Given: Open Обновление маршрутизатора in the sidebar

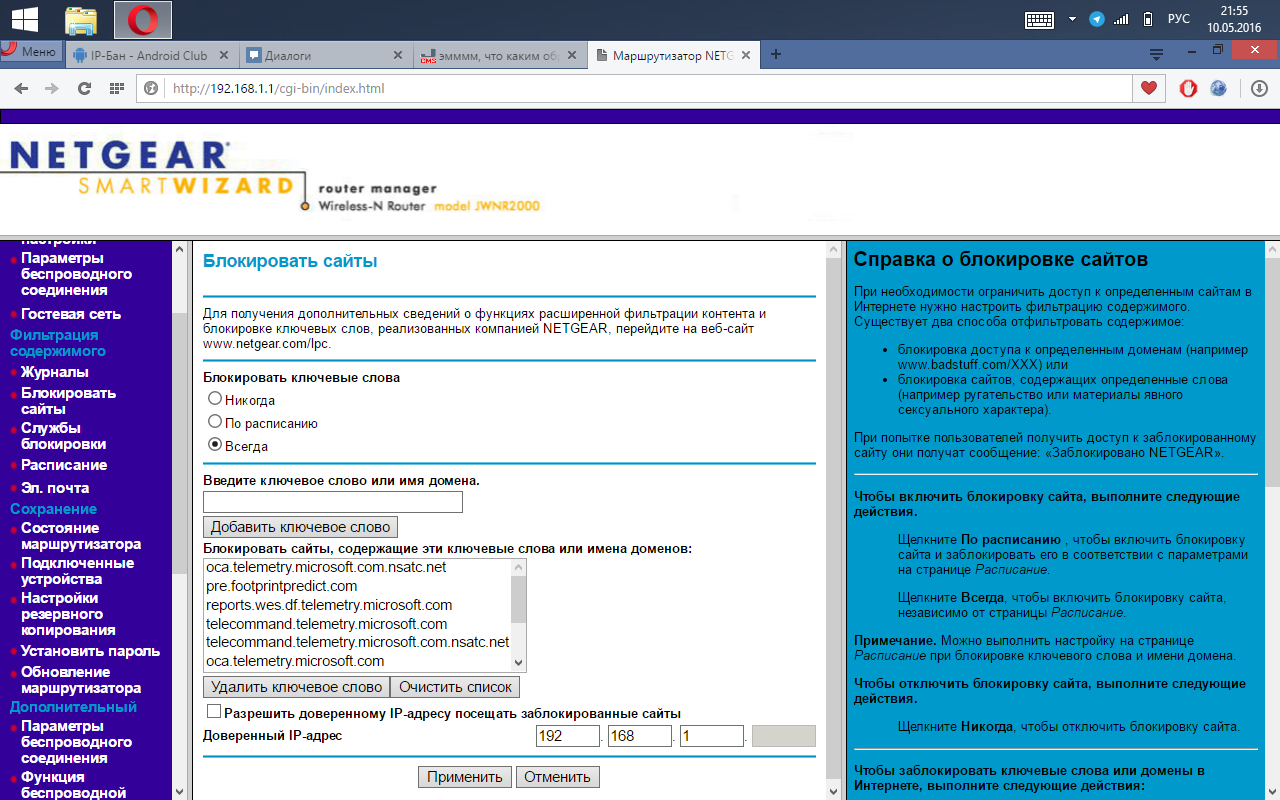Looking at the screenshot, I should 81,680.
